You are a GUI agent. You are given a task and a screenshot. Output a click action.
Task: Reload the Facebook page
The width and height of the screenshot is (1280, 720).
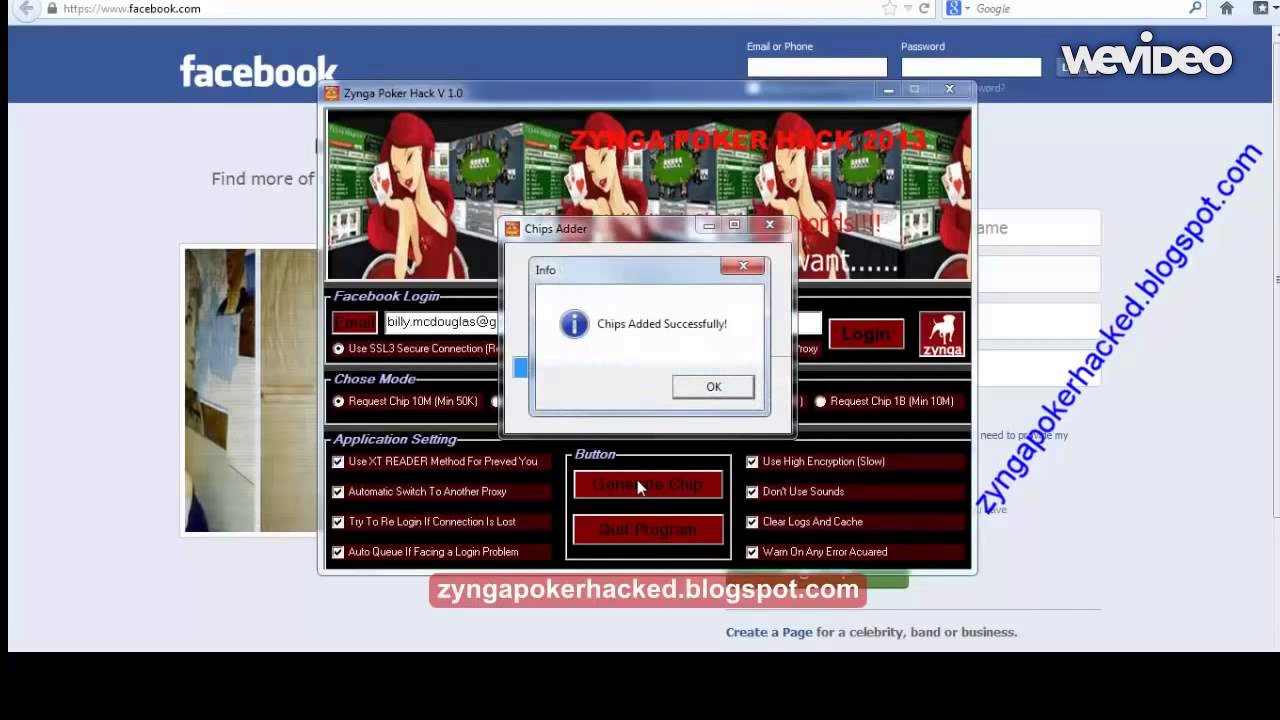[x=924, y=8]
